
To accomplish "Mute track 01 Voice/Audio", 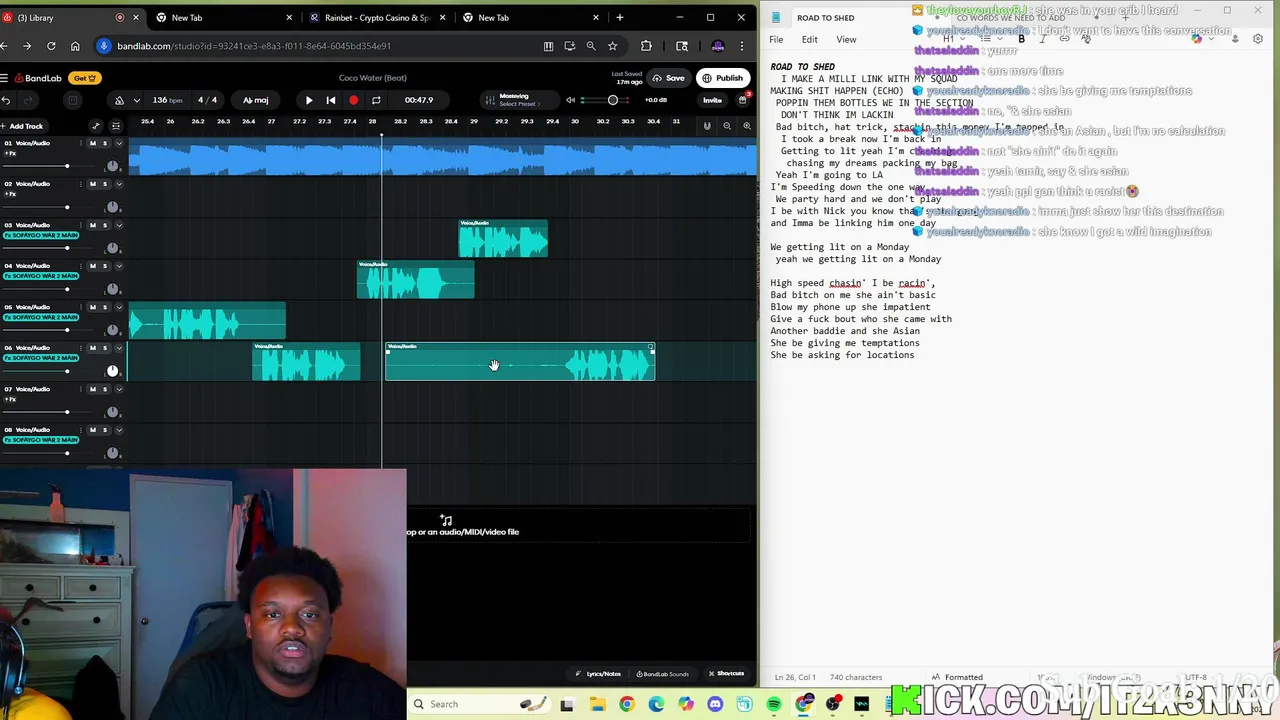I will coord(93,143).
